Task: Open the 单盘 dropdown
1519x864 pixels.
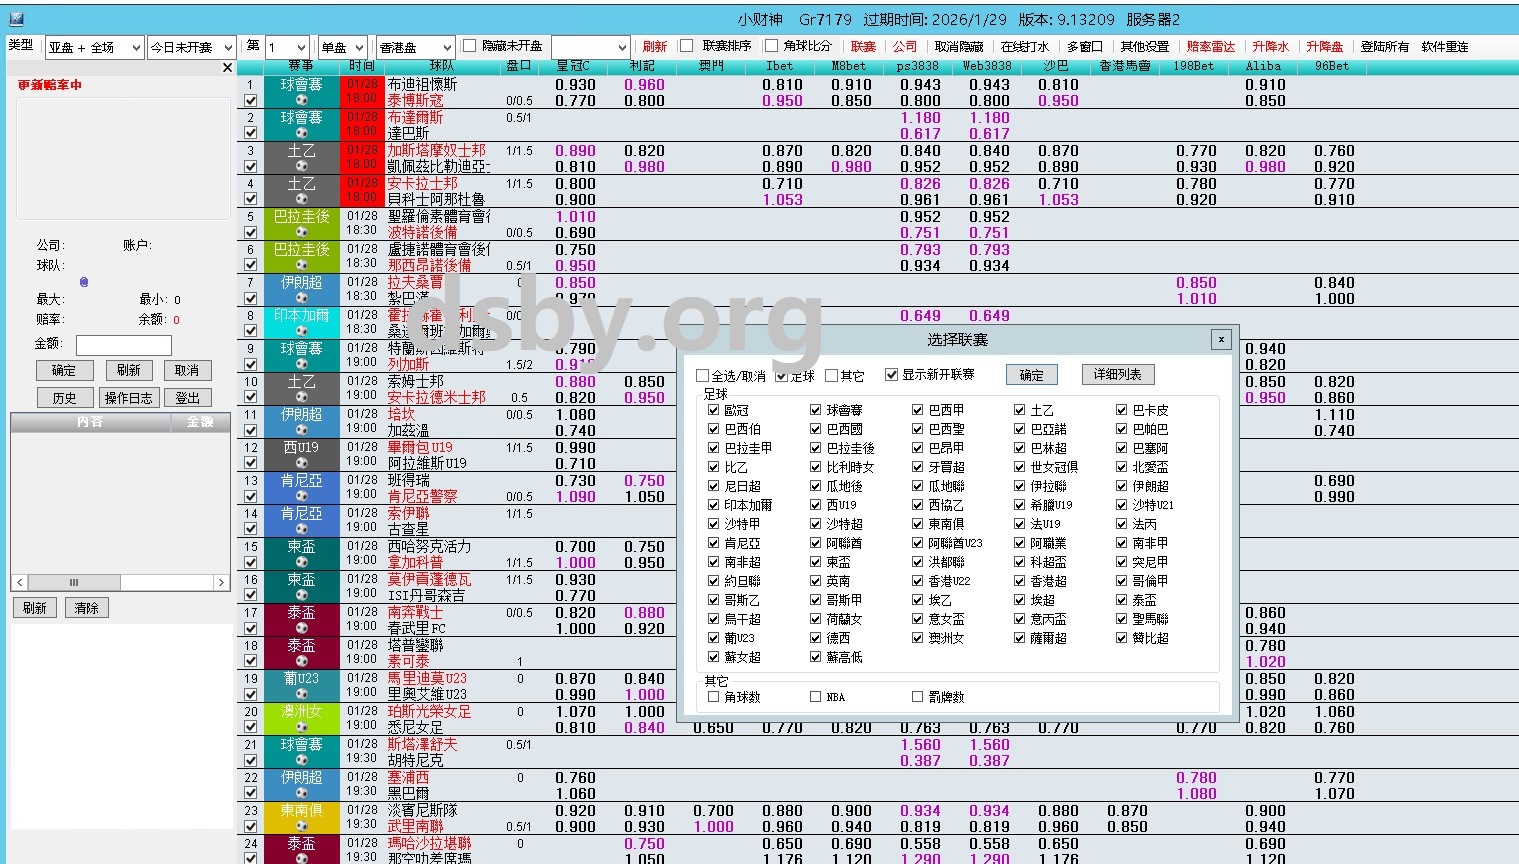Action: (x=345, y=47)
